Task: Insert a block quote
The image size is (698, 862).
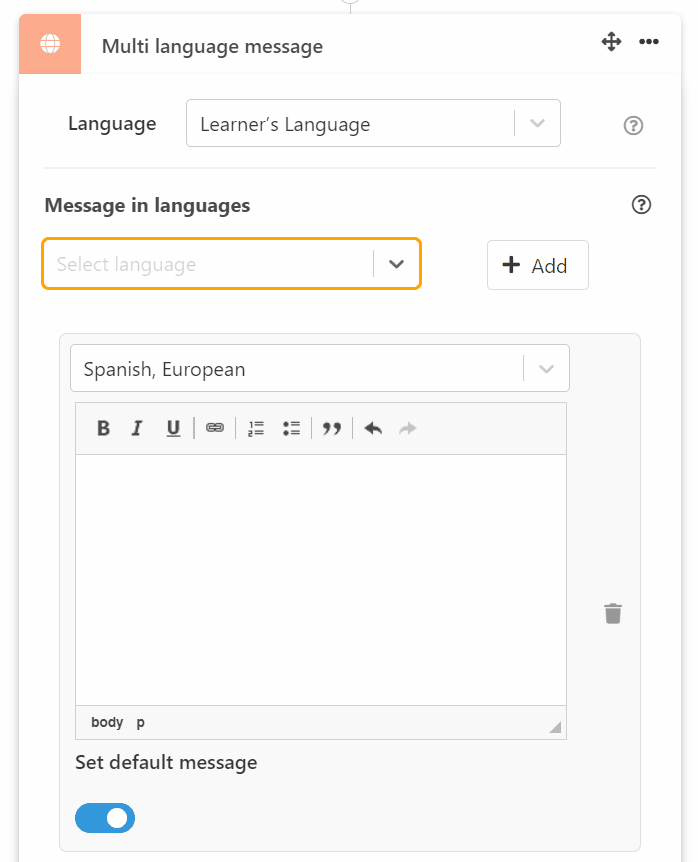Action: tap(332, 428)
